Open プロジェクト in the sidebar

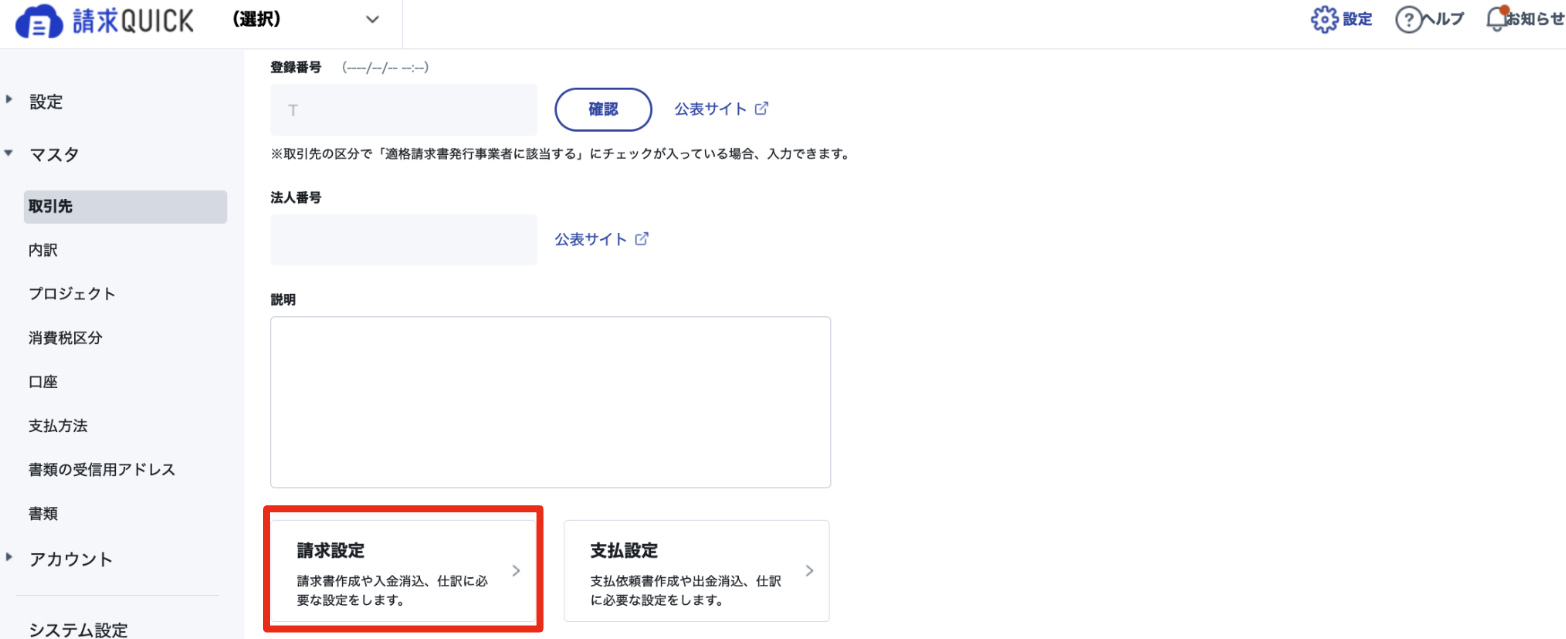point(72,294)
